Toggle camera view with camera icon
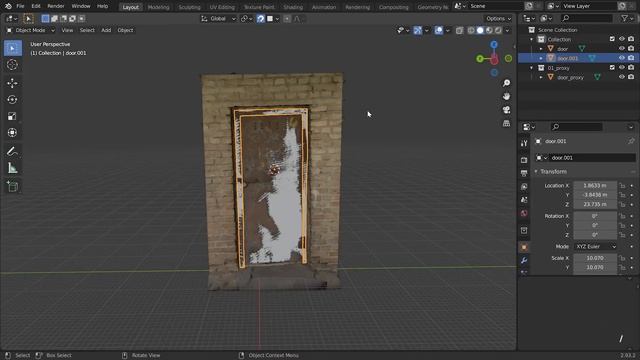 pyautogui.click(x=506, y=110)
